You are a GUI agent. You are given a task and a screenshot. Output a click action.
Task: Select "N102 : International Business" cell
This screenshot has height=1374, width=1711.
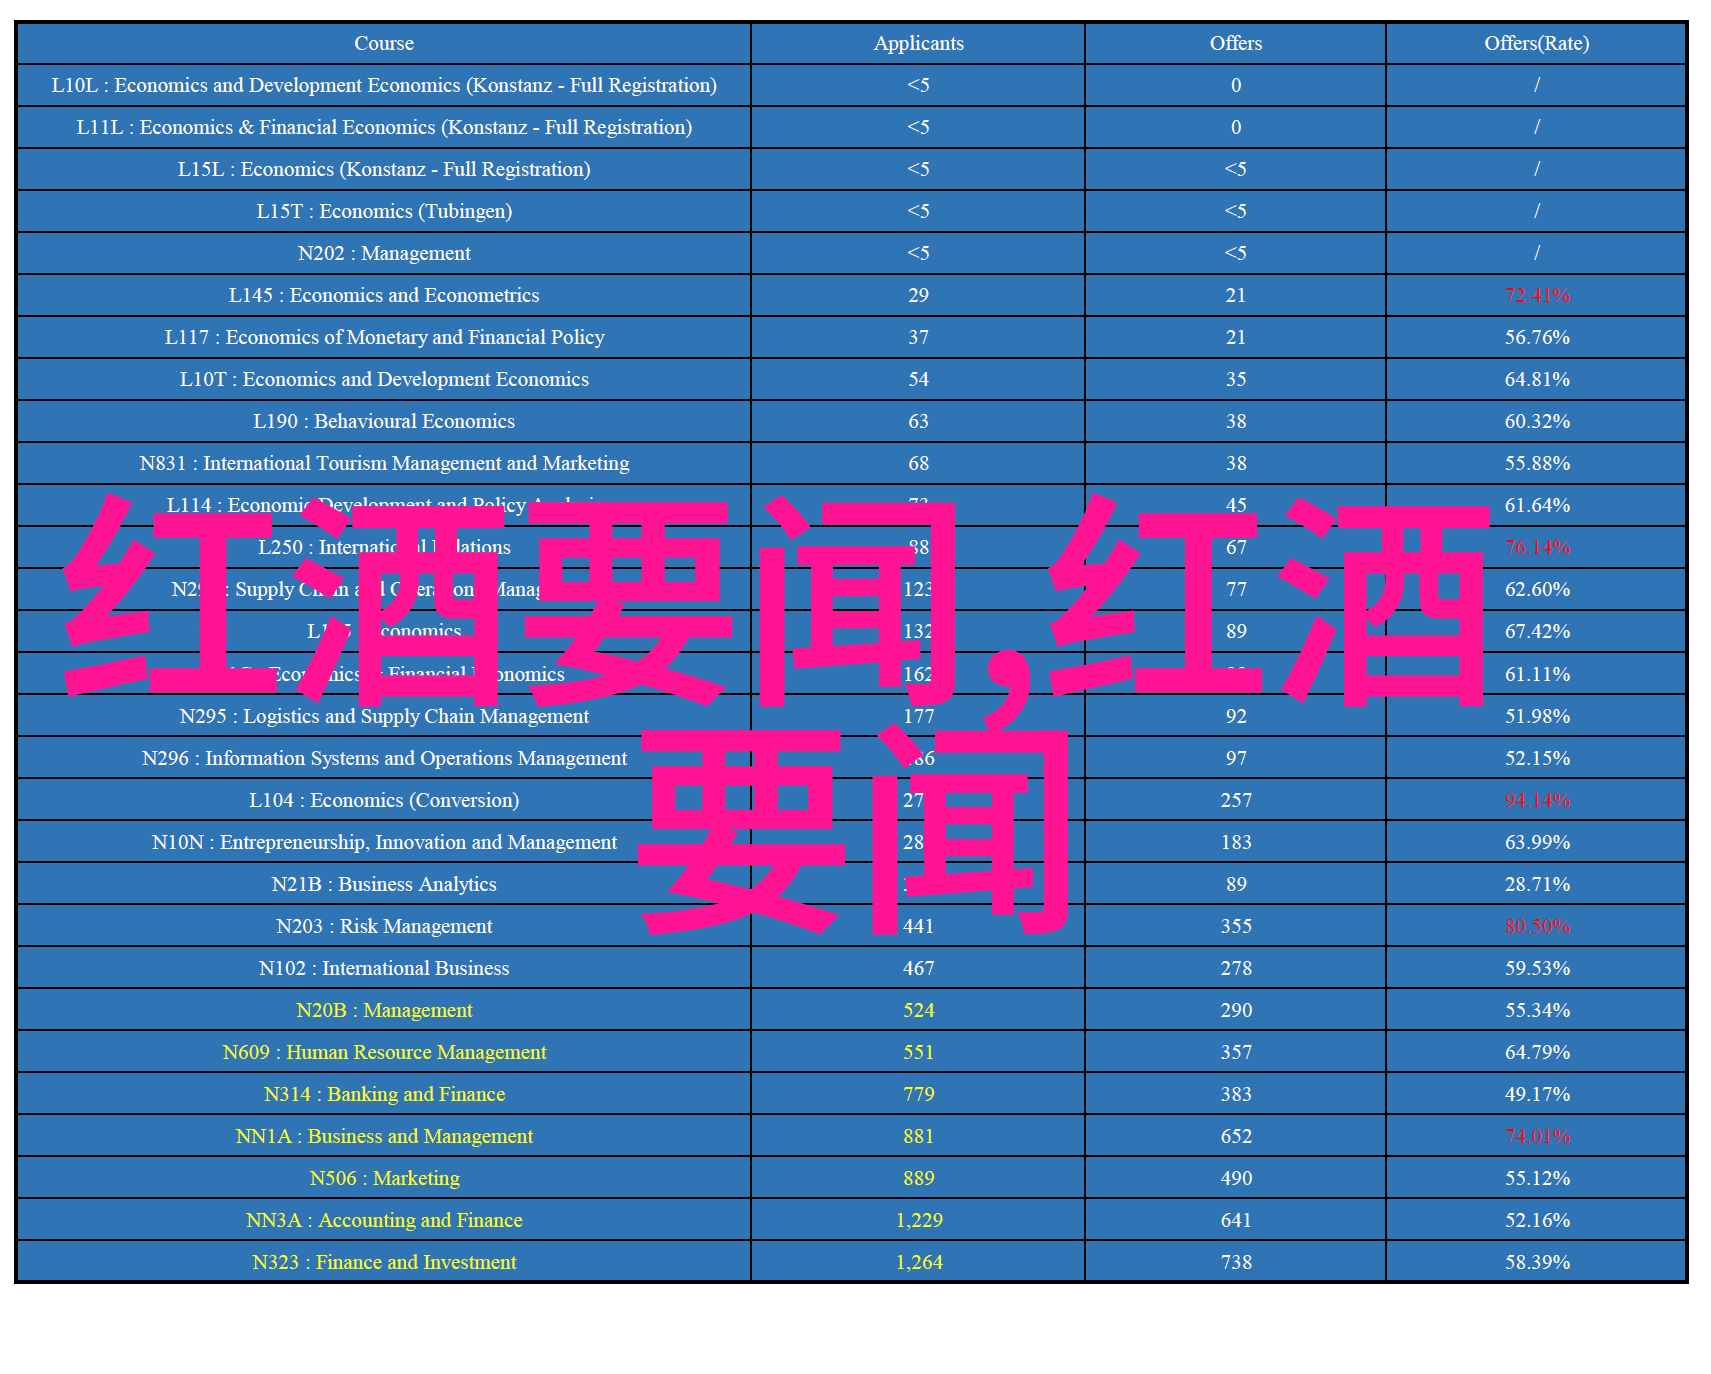[x=384, y=968]
